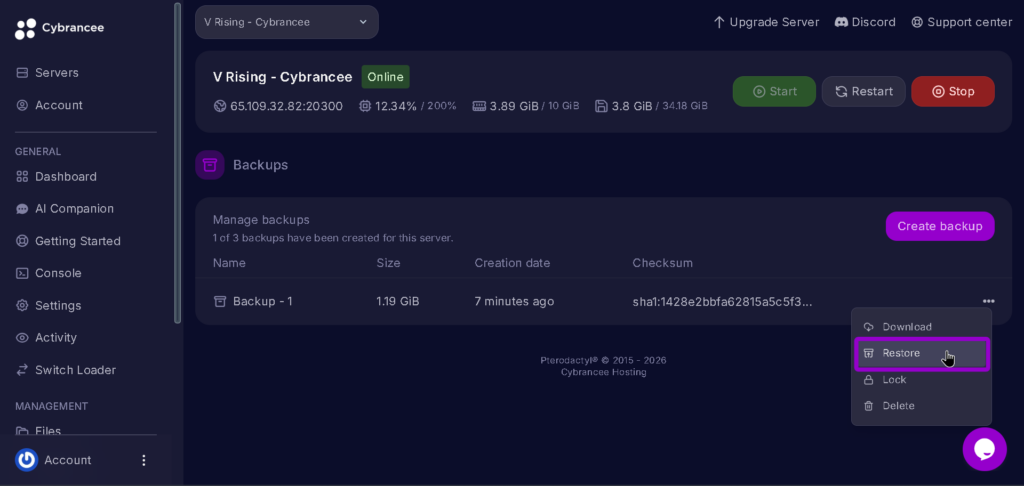Click the Activity eye icon
The height and width of the screenshot is (486, 1024).
tap(22, 338)
